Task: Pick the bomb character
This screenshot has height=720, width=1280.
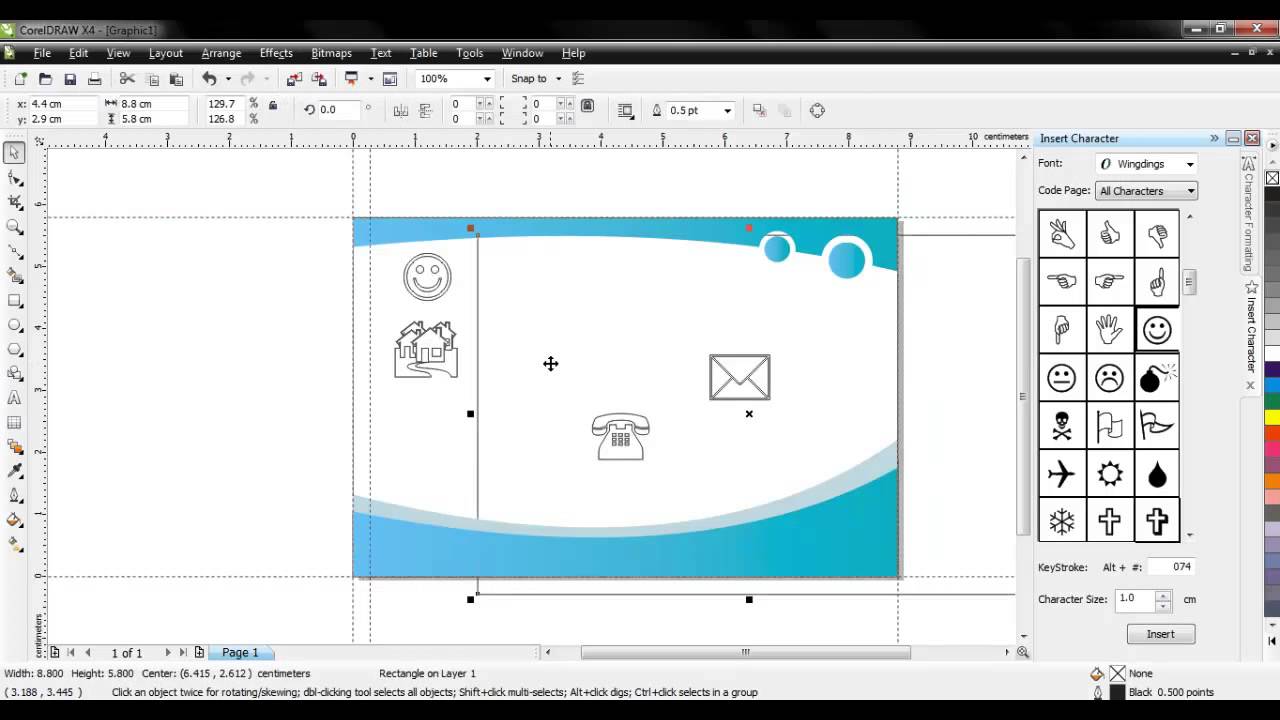Action: point(1157,378)
